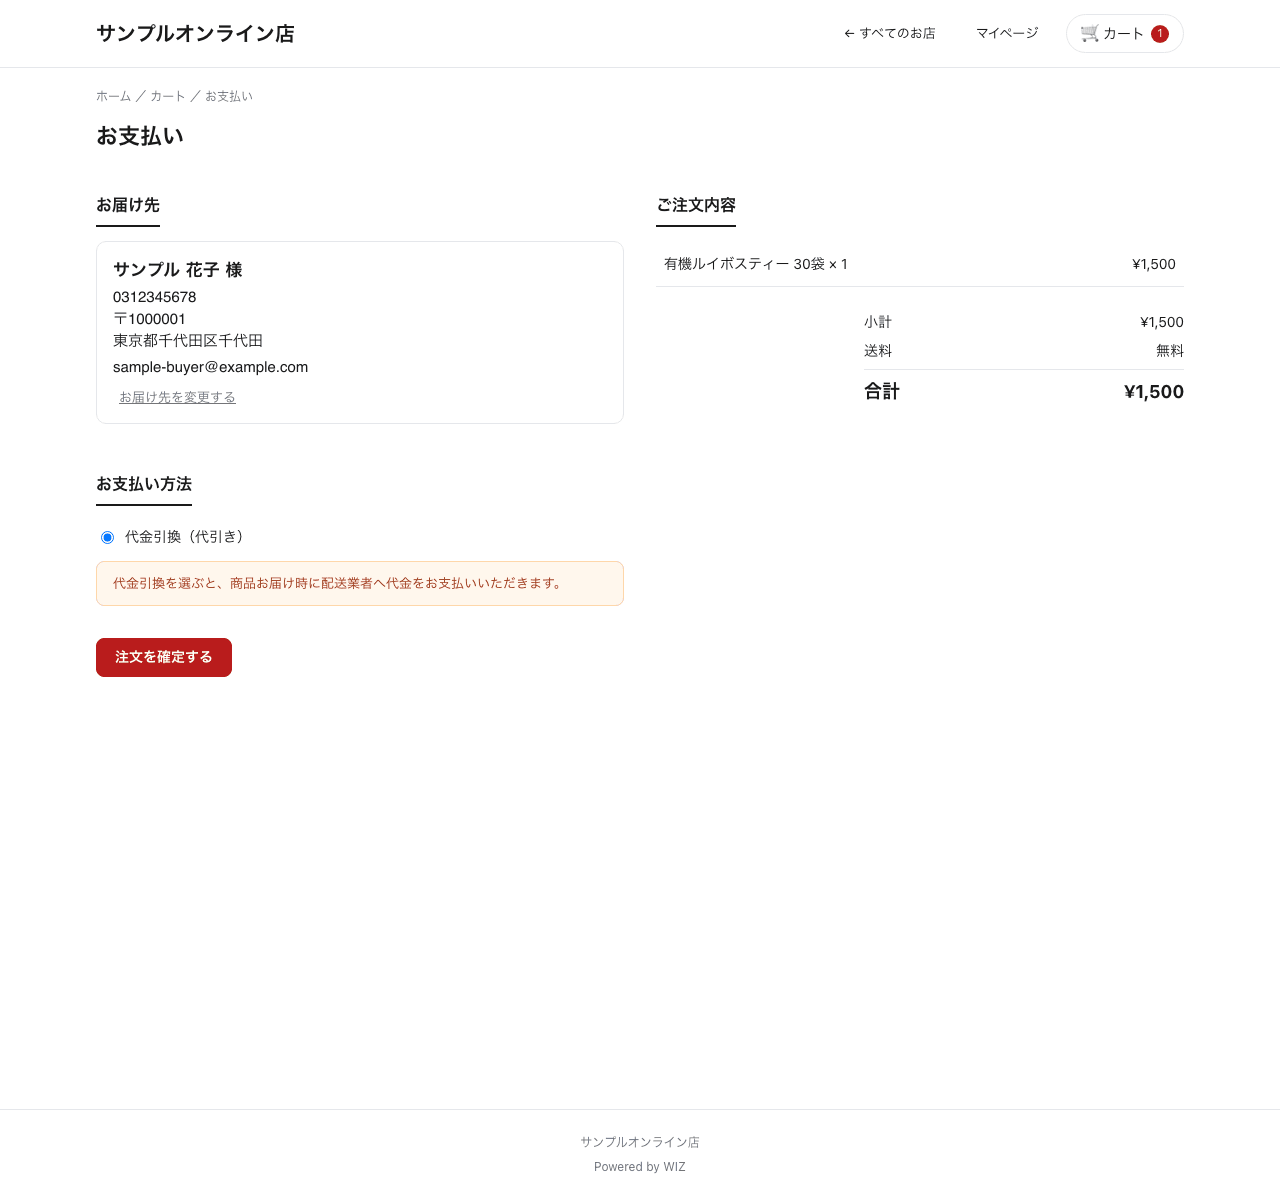Click the 合計 total amount ¥1,500

[1154, 392]
